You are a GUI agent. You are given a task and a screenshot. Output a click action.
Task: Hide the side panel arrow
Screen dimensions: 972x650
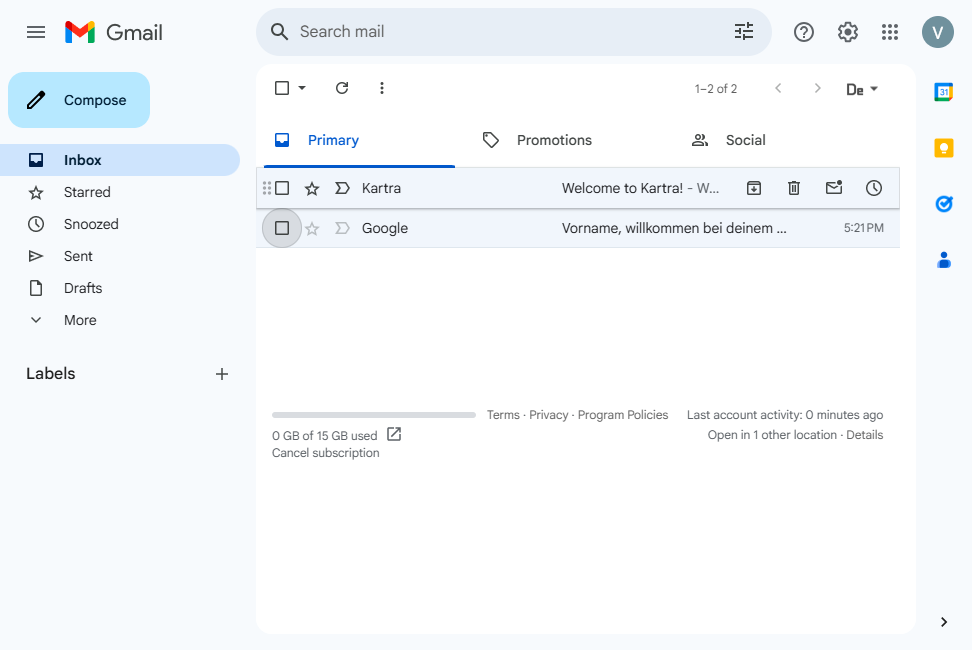pos(943,622)
